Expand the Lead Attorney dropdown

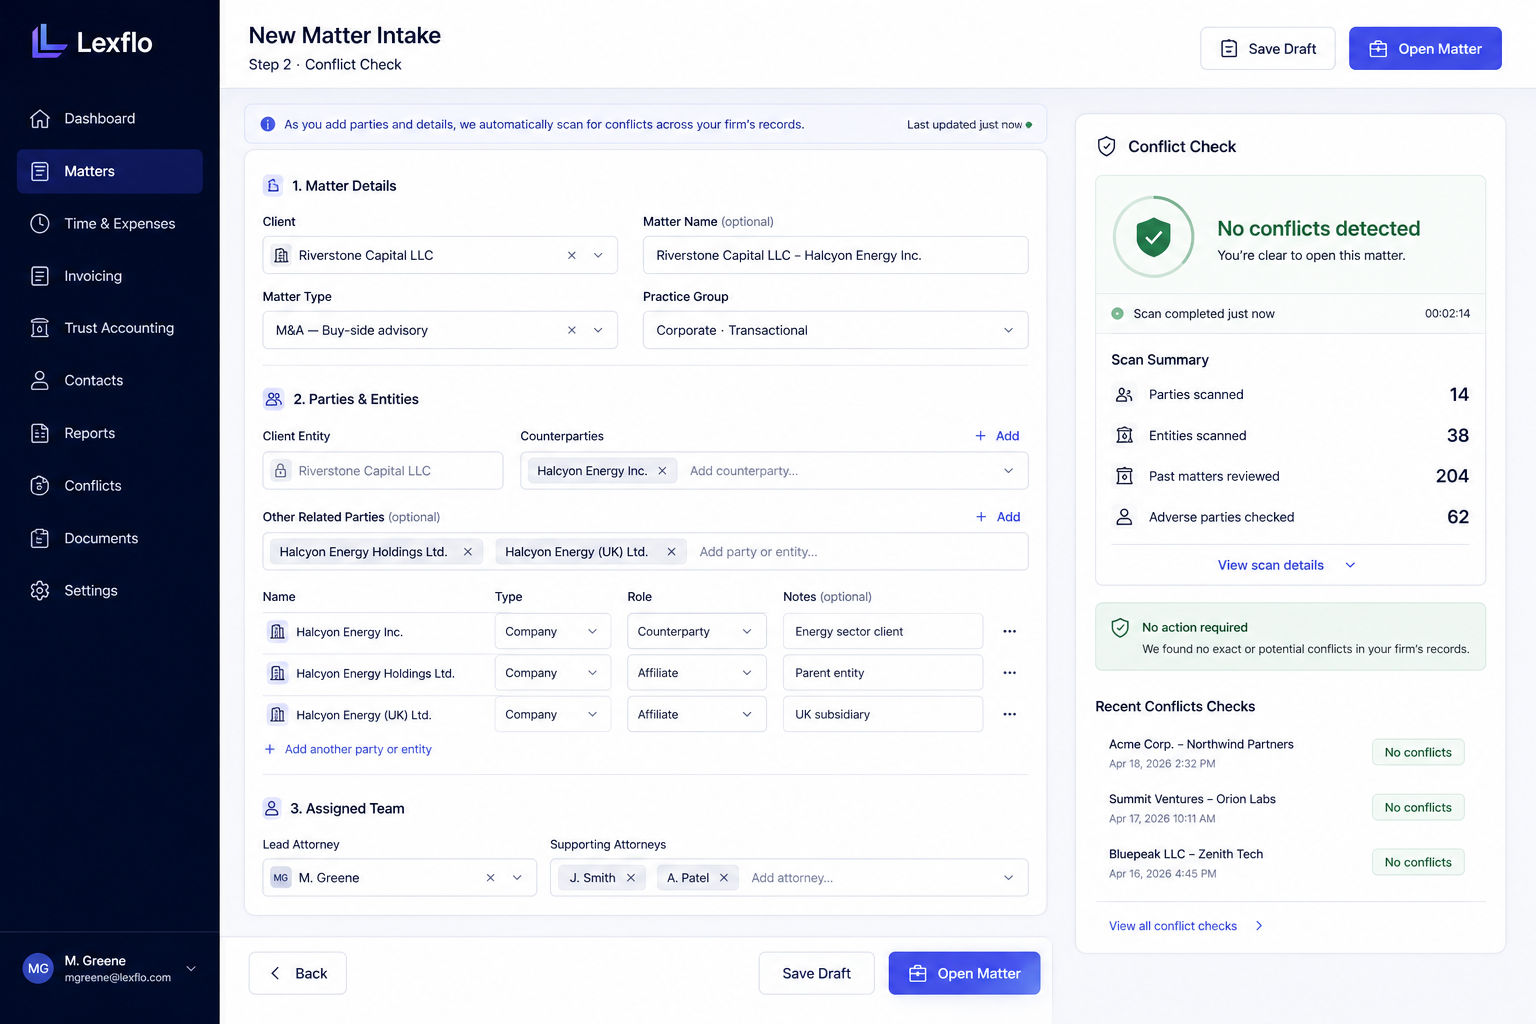click(517, 878)
